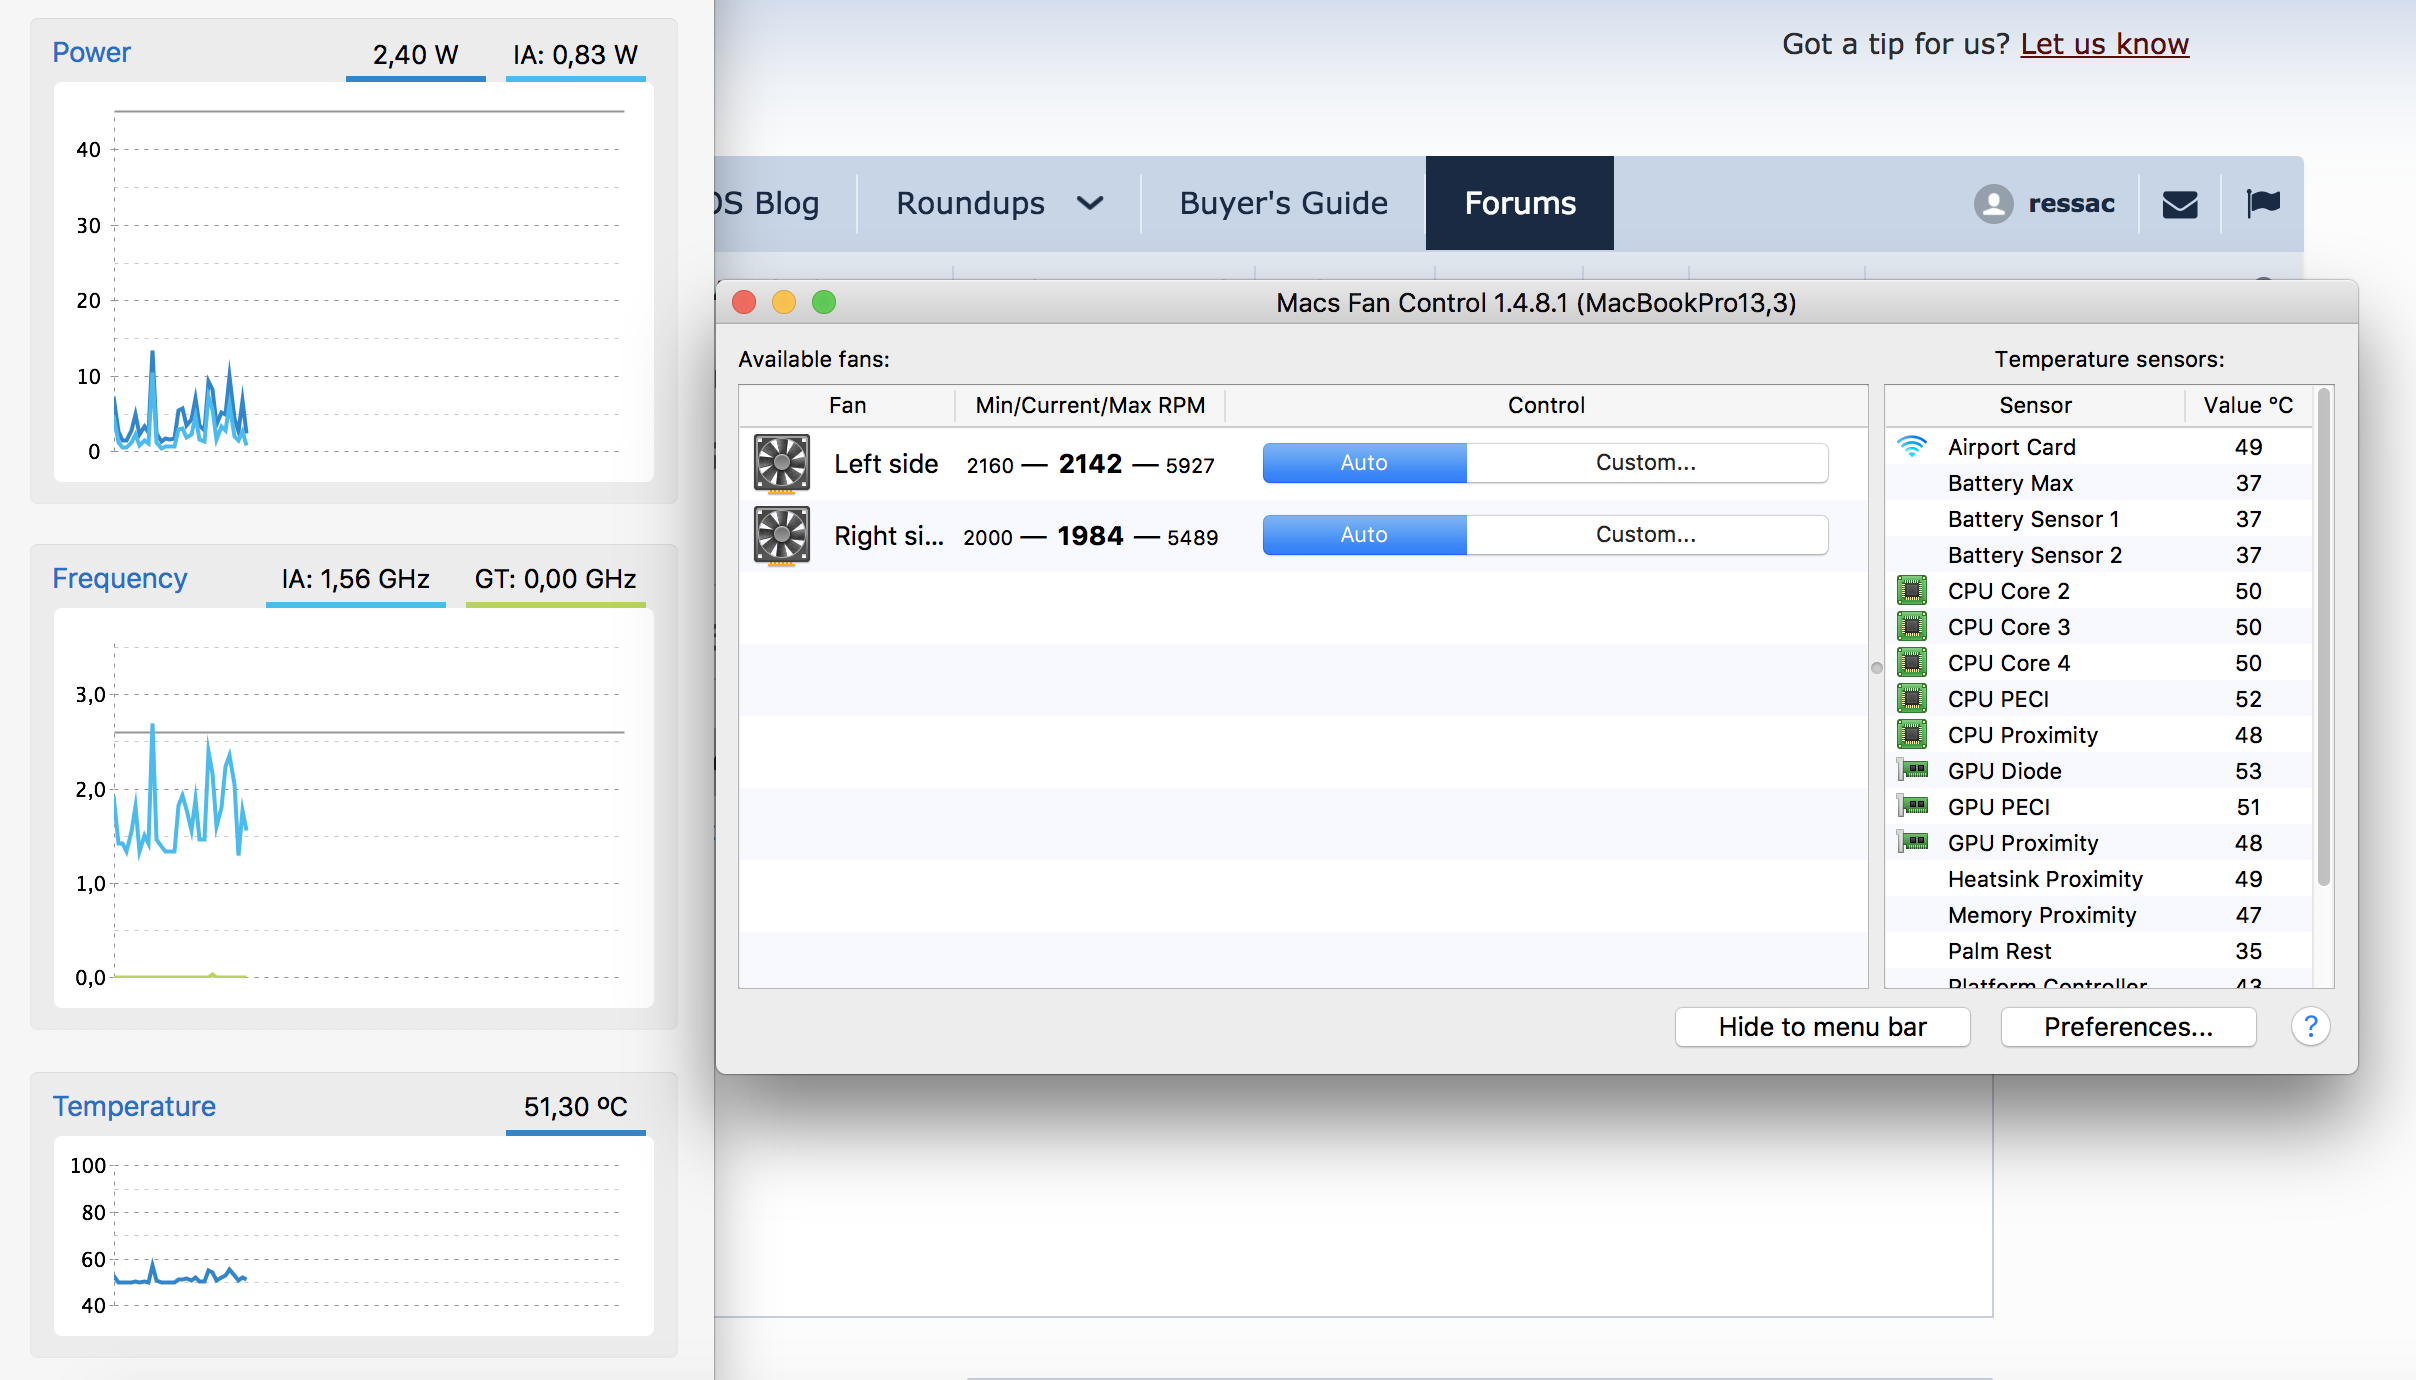
Task: Open Preferences button
Action: [x=2128, y=1027]
